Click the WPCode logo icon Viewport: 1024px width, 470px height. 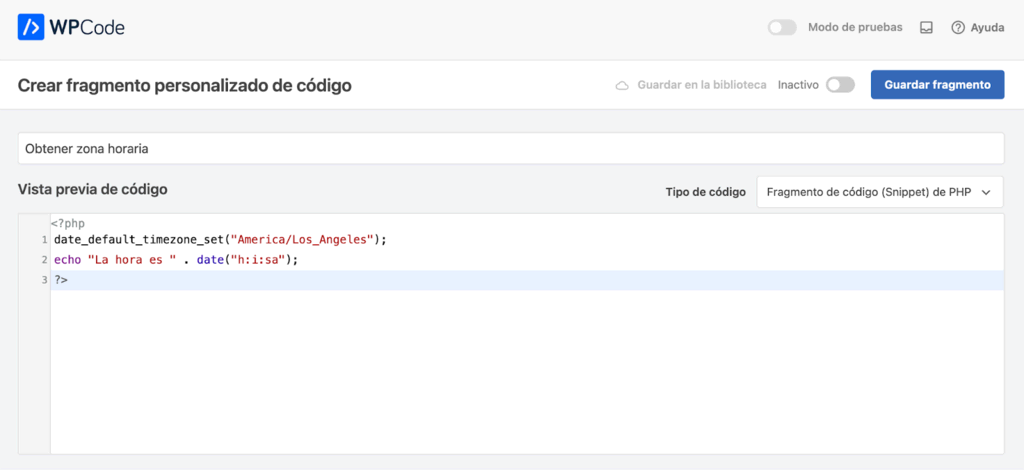pos(31,27)
